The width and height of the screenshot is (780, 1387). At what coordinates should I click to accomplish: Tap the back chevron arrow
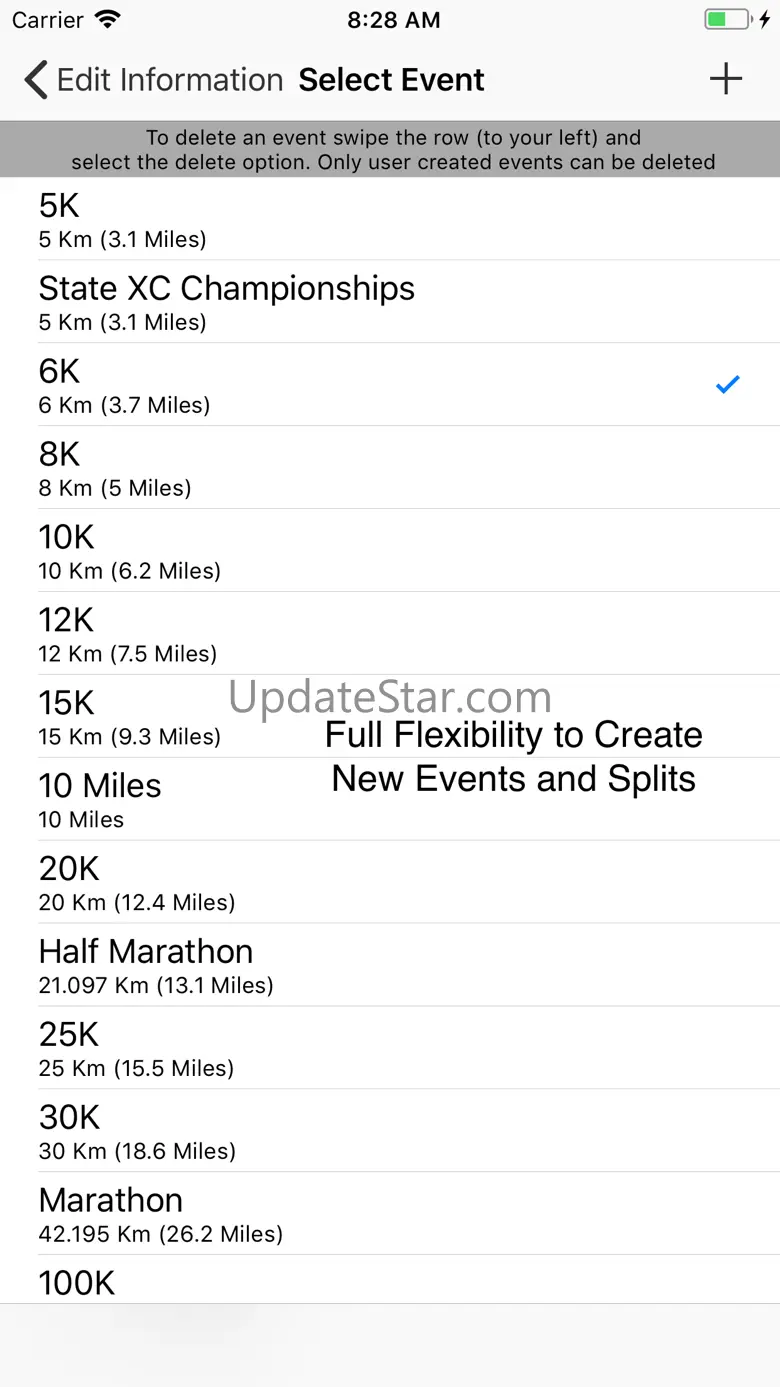[36, 80]
